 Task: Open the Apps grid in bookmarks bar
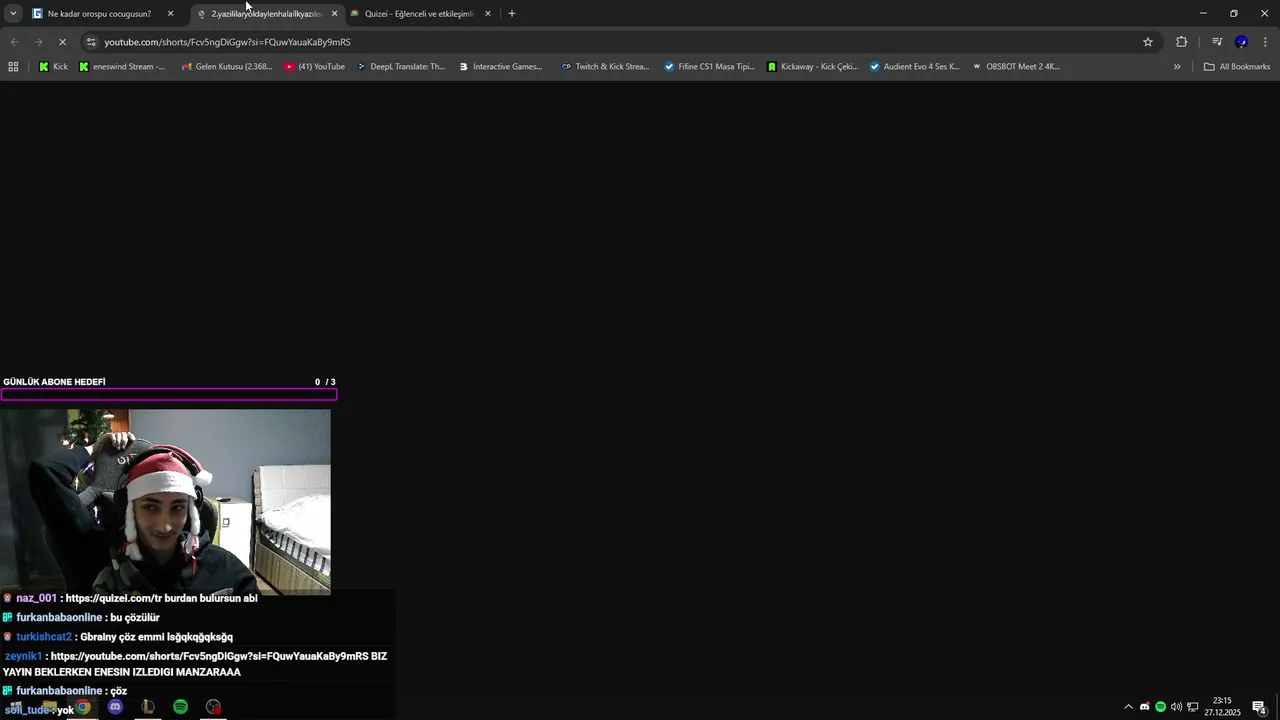coord(13,67)
